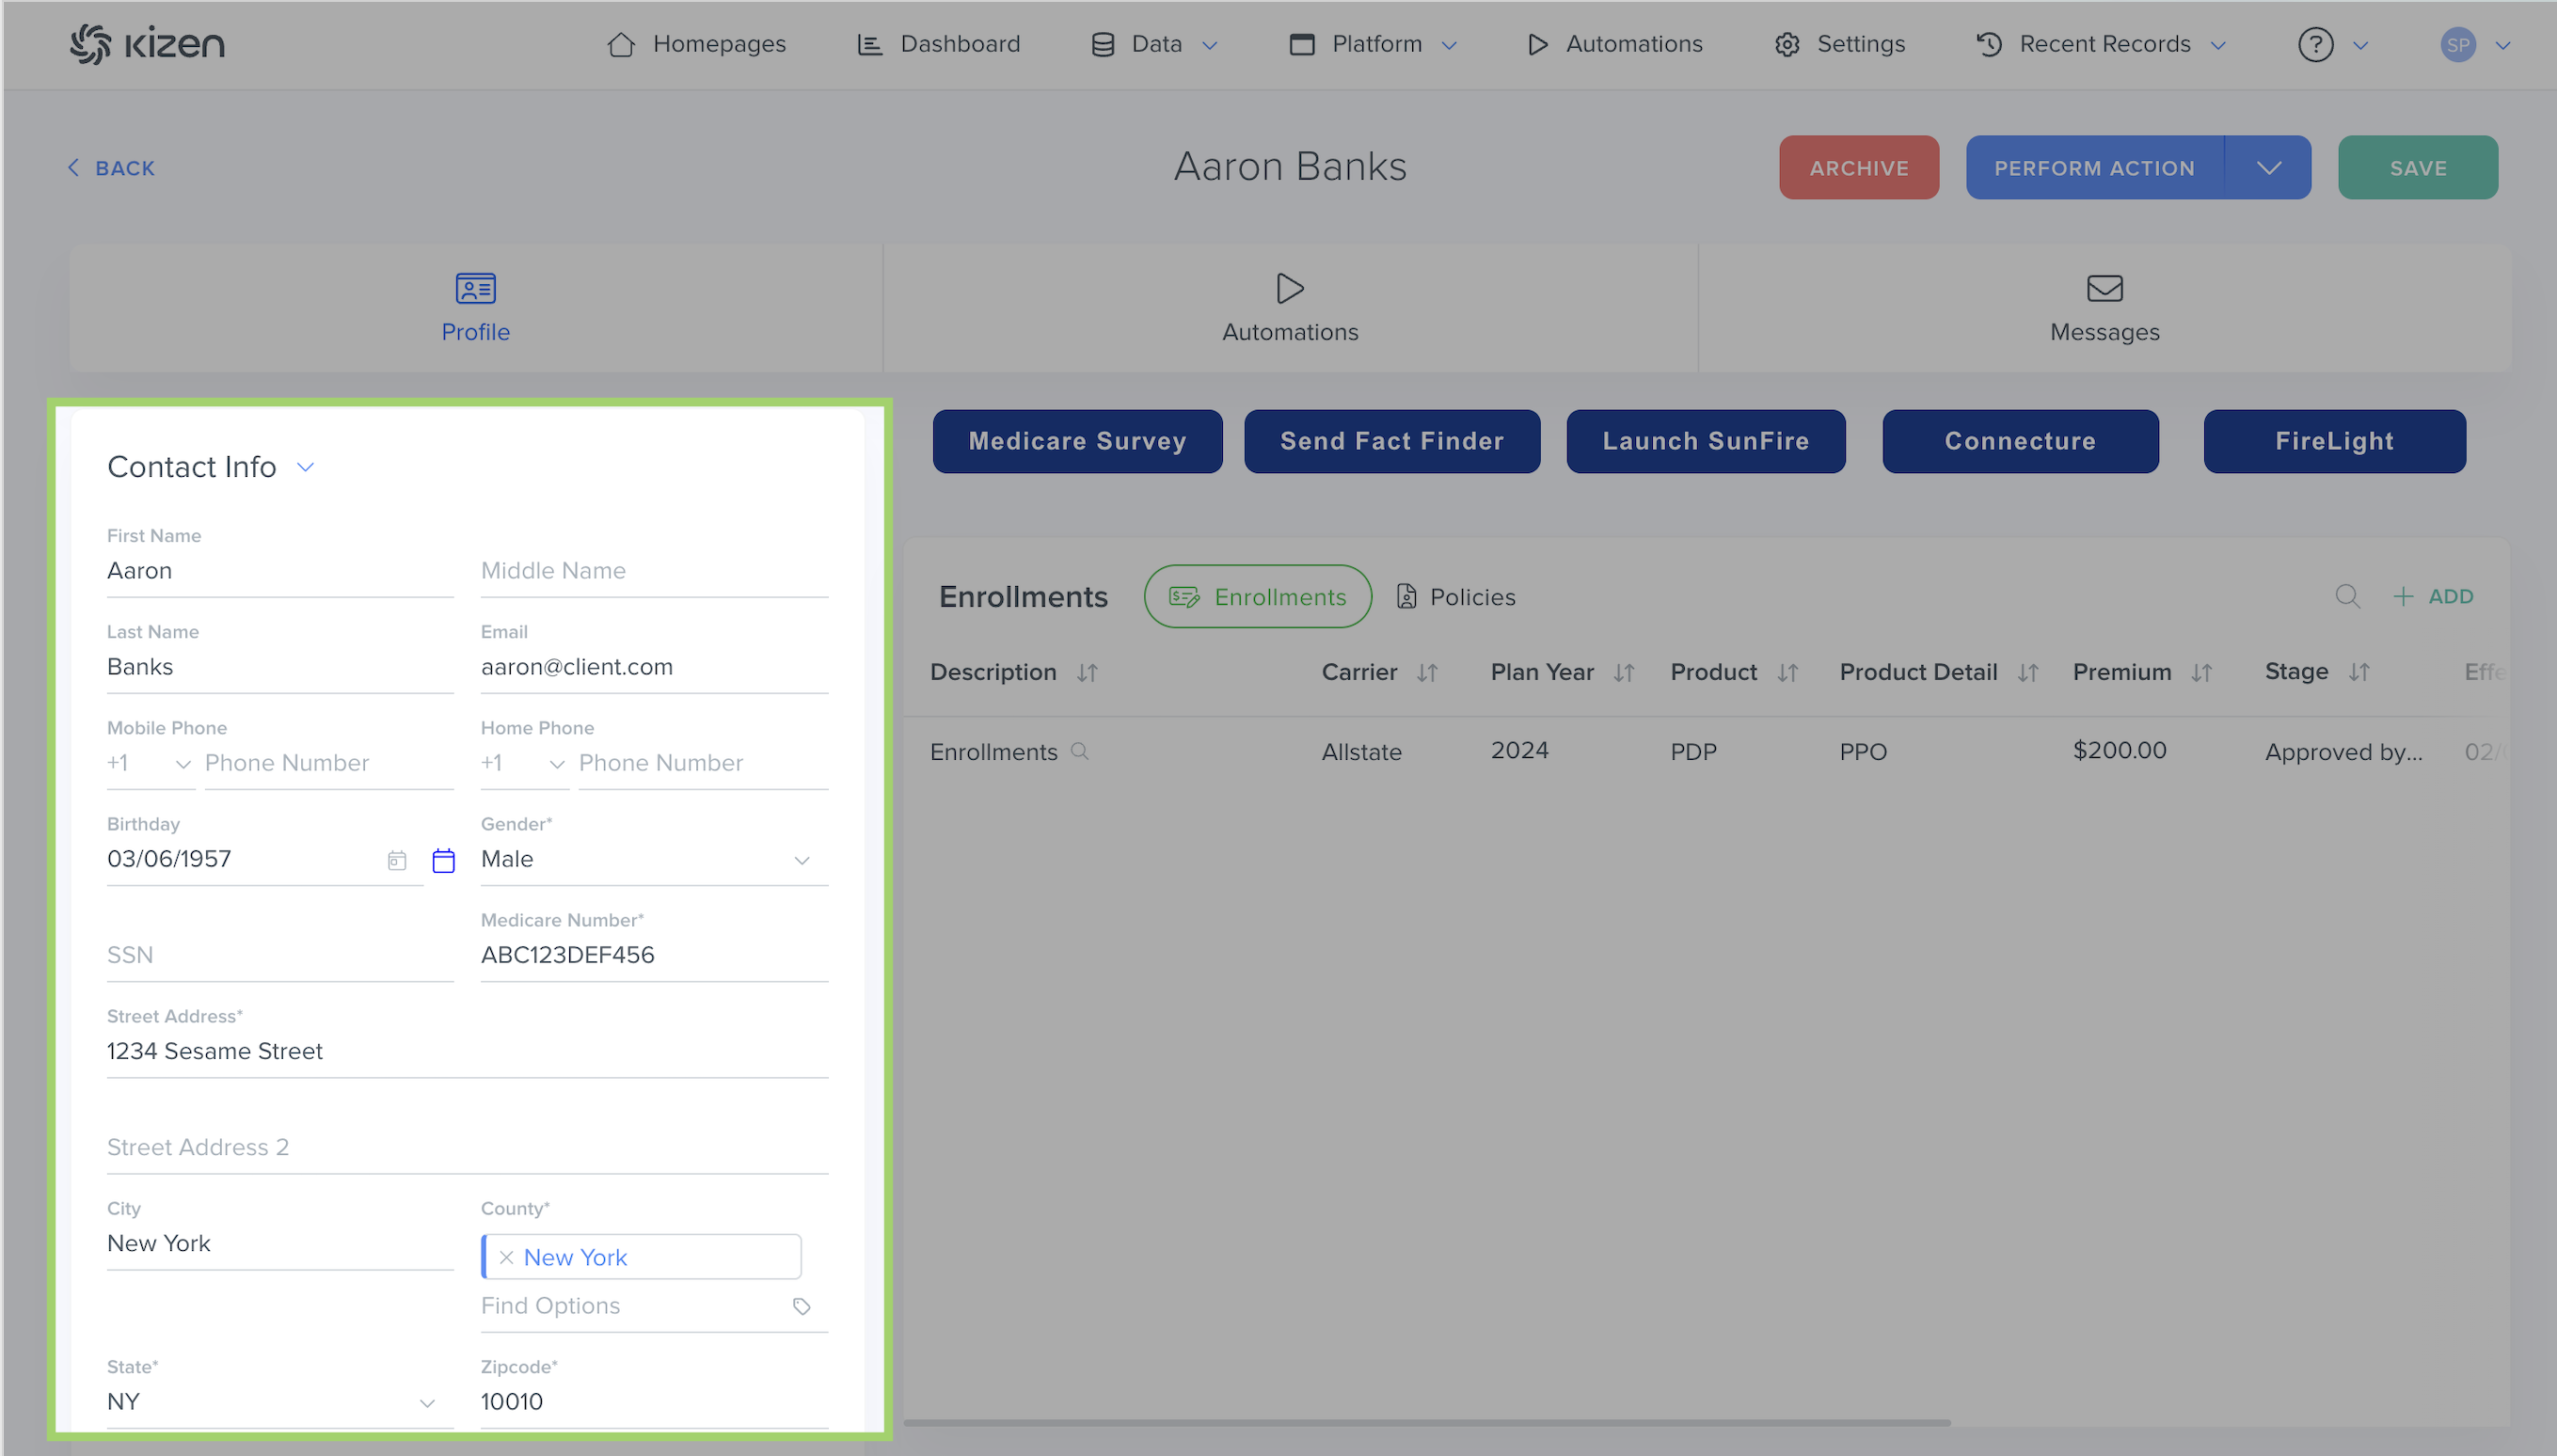Sort by Carrier column arrows
This screenshot has width=2557, height=1456.
(x=1427, y=673)
